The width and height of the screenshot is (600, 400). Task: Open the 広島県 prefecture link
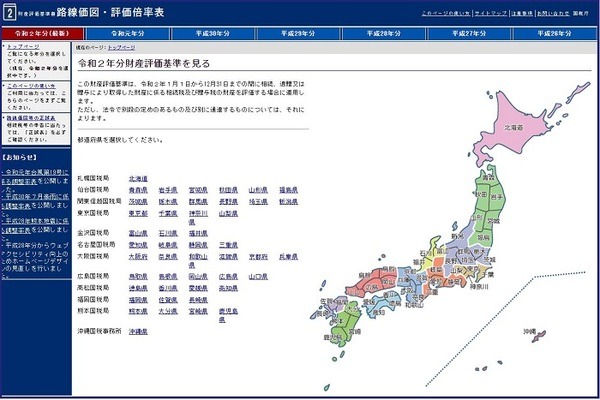click(x=228, y=276)
